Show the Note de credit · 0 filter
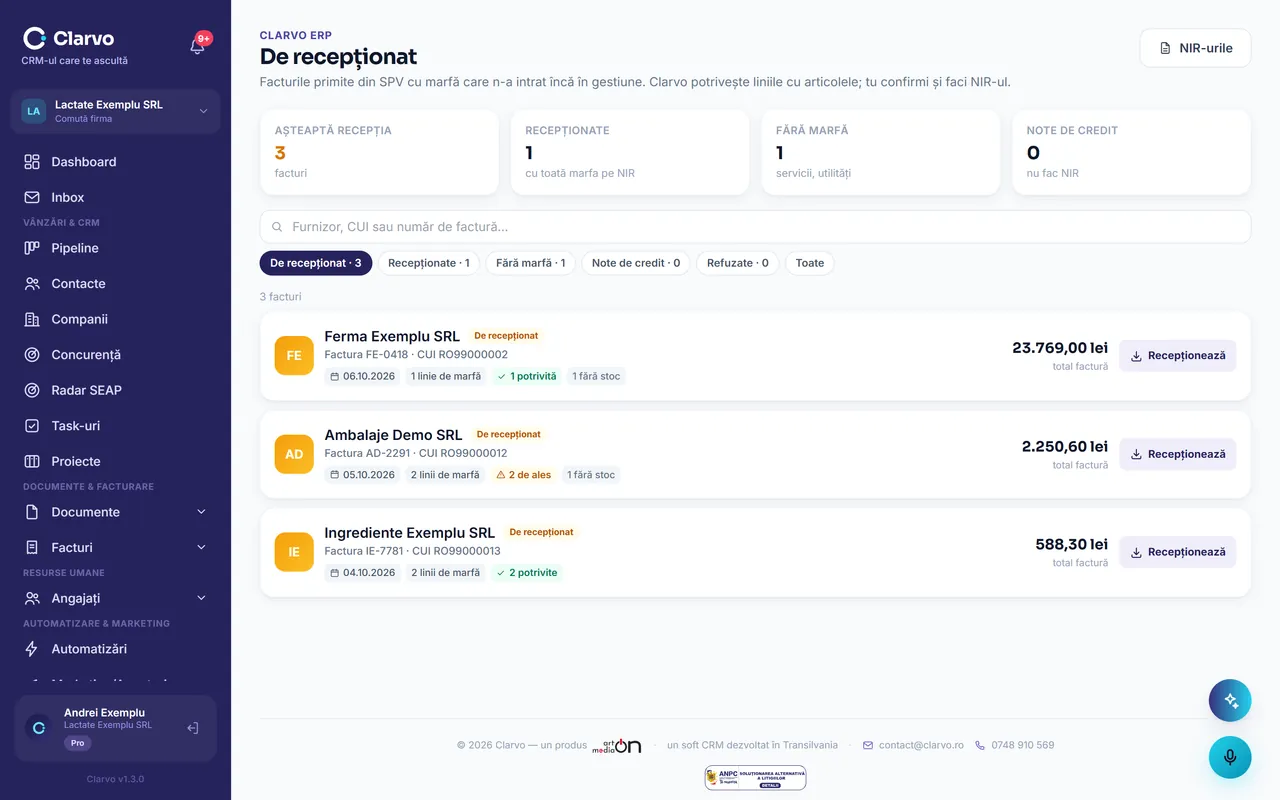 click(636, 263)
